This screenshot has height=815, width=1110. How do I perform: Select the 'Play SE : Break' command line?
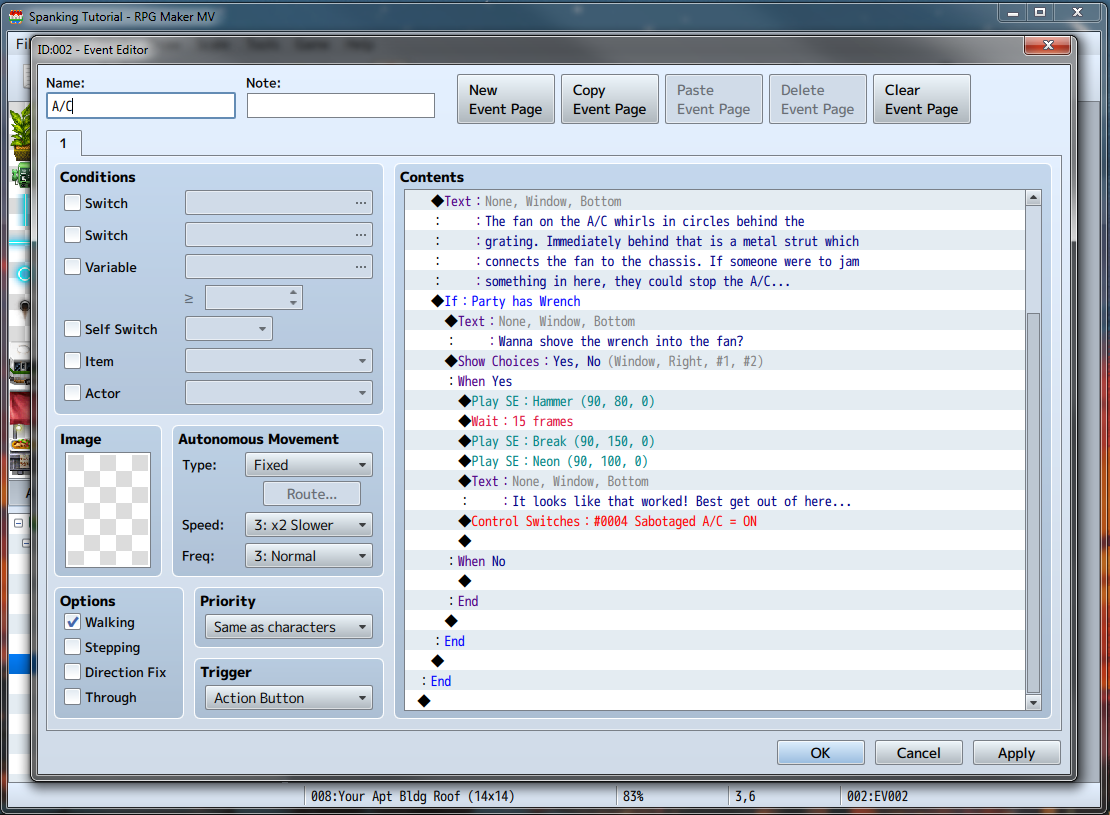pyautogui.click(x=715, y=441)
